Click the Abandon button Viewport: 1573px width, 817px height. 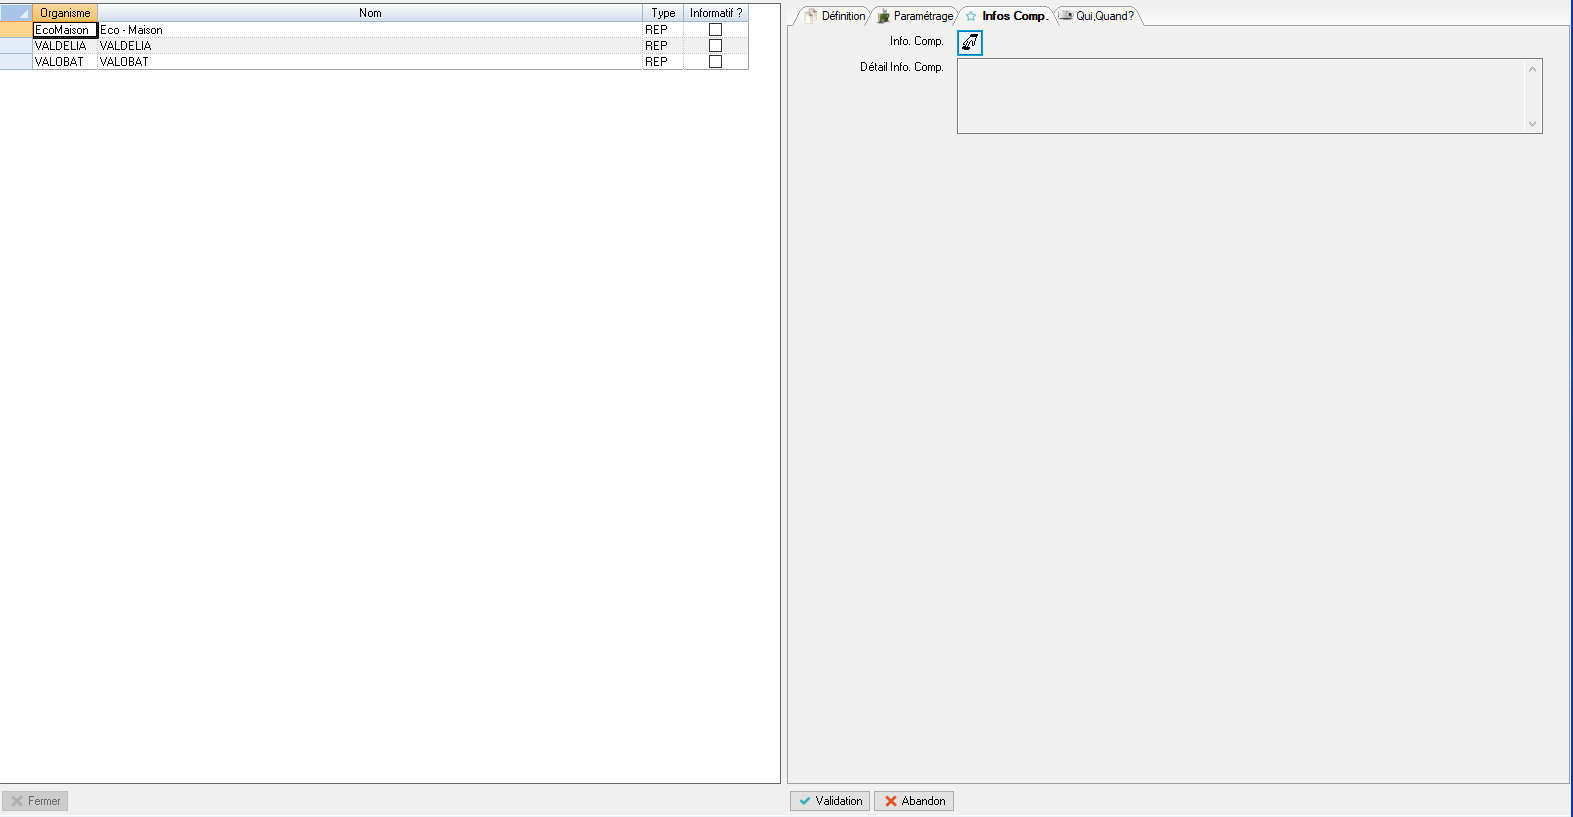[x=914, y=801]
